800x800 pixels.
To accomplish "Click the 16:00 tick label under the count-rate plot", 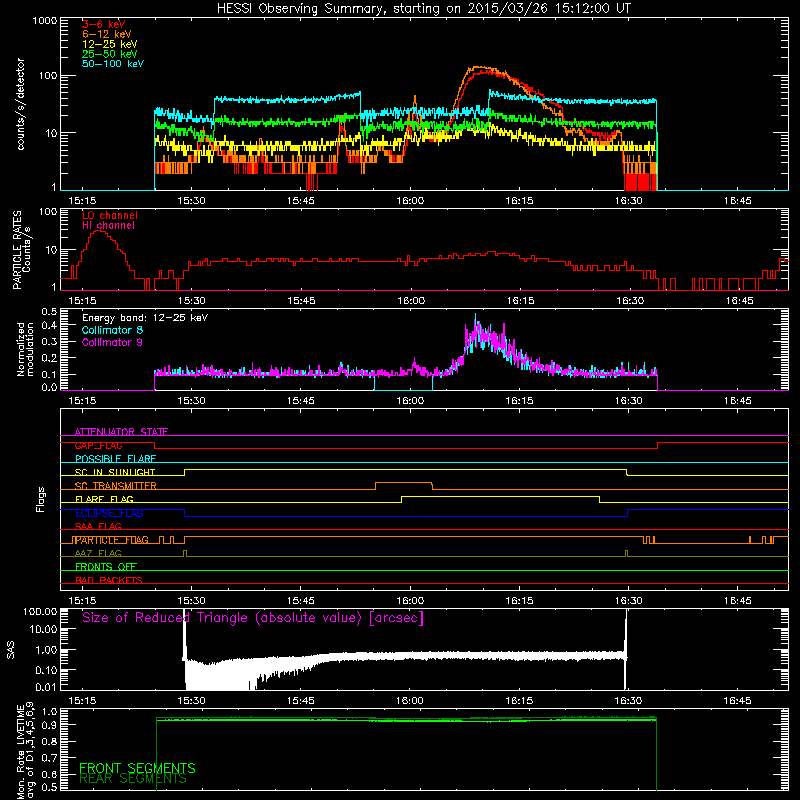I will [410, 201].
